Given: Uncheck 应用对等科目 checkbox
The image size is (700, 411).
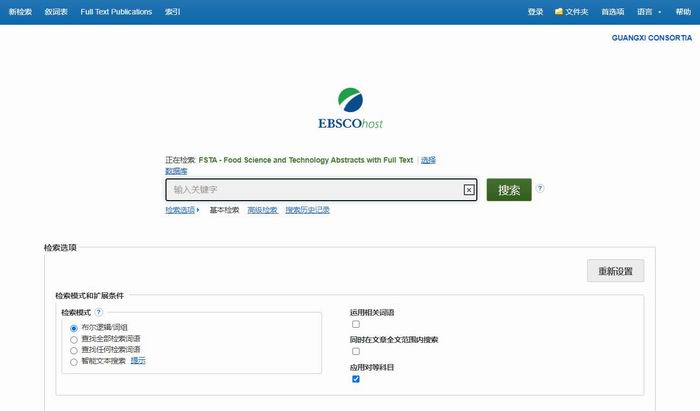Looking at the screenshot, I should [x=356, y=379].
